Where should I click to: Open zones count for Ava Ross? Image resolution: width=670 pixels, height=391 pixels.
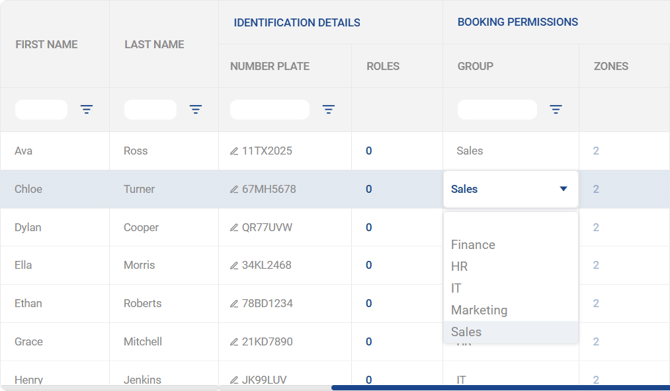(596, 151)
